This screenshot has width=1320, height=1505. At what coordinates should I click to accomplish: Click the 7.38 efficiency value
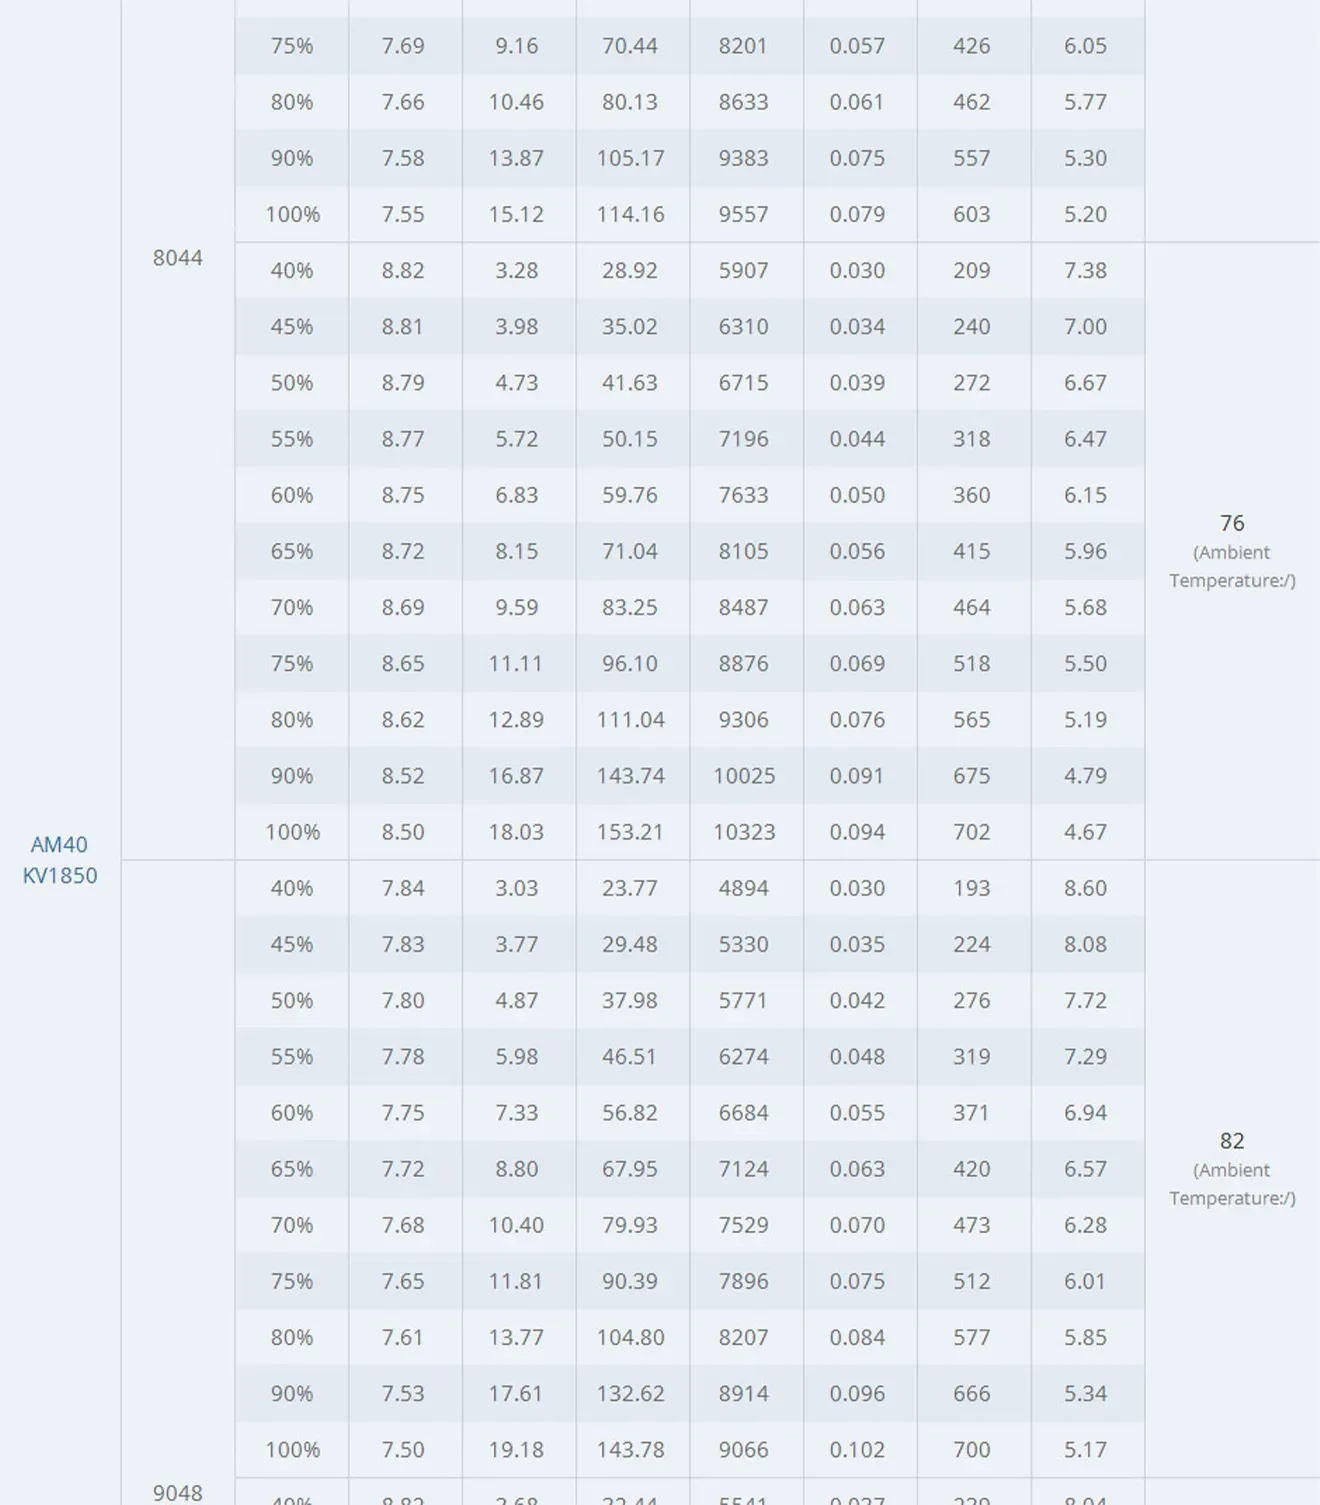tap(1085, 270)
